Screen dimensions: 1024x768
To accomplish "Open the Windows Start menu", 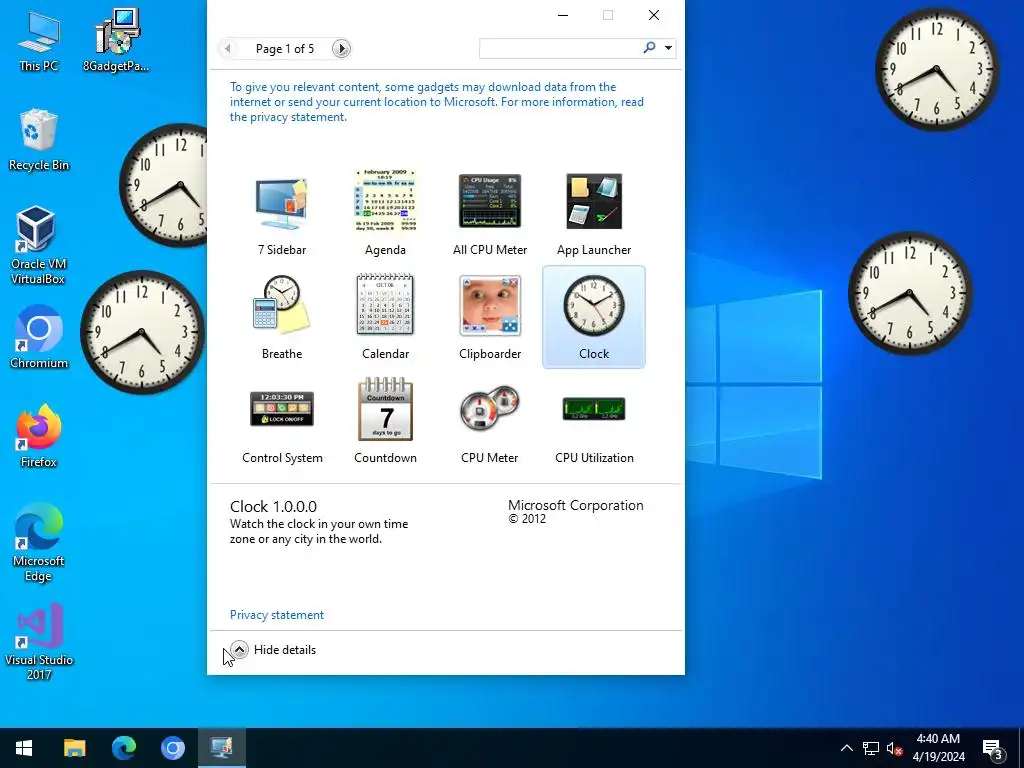I will pos(24,748).
